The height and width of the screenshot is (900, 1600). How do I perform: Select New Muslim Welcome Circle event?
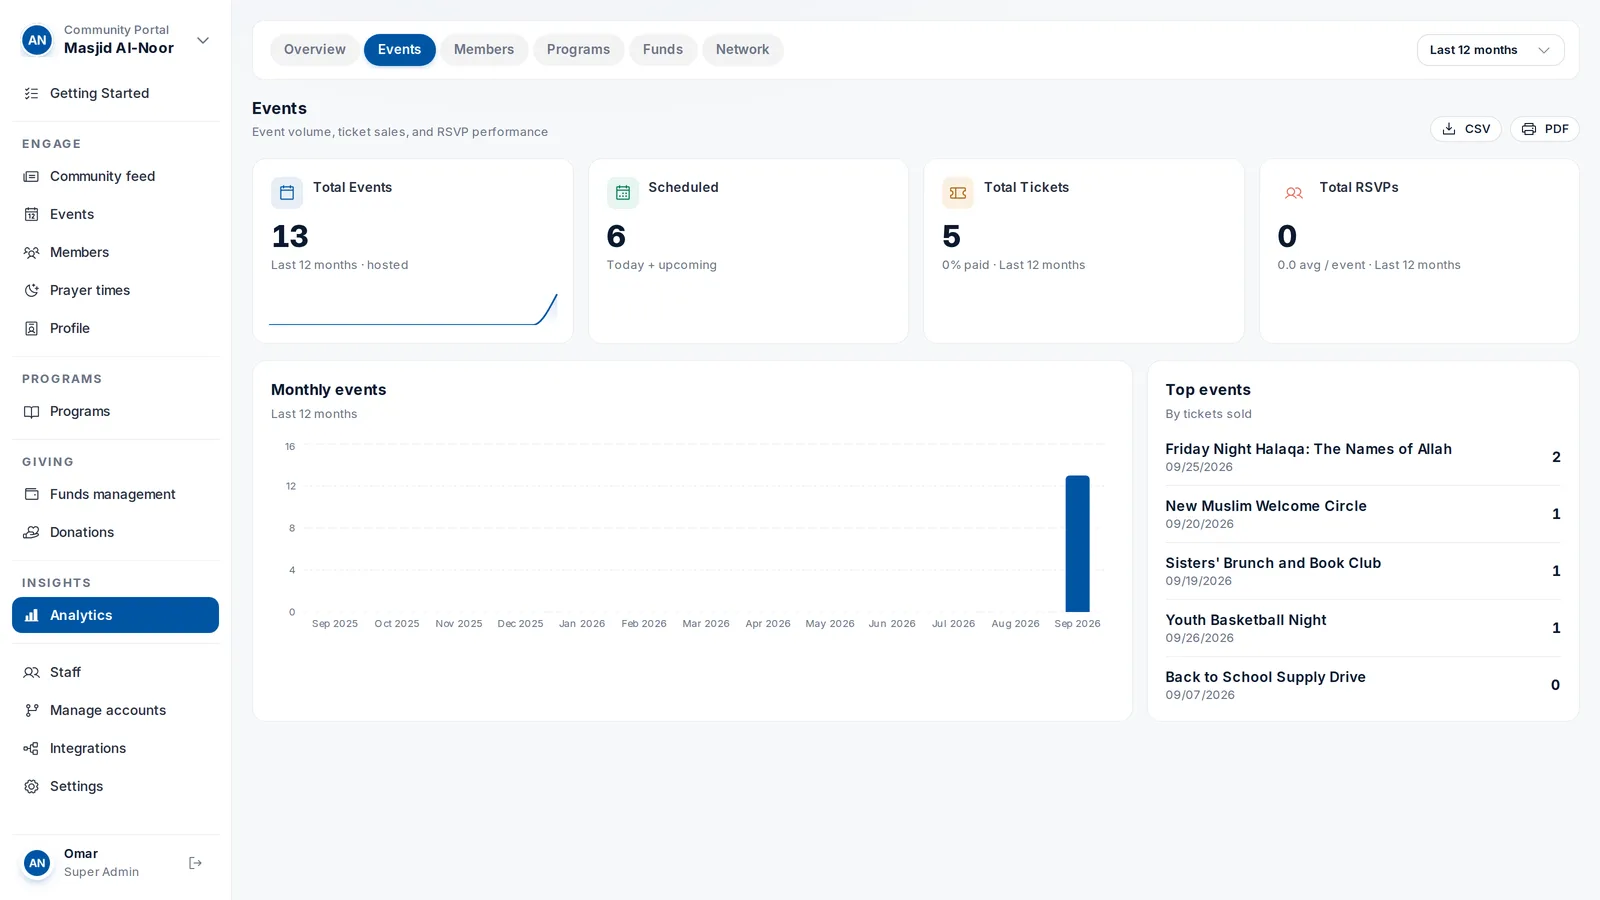(x=1362, y=514)
